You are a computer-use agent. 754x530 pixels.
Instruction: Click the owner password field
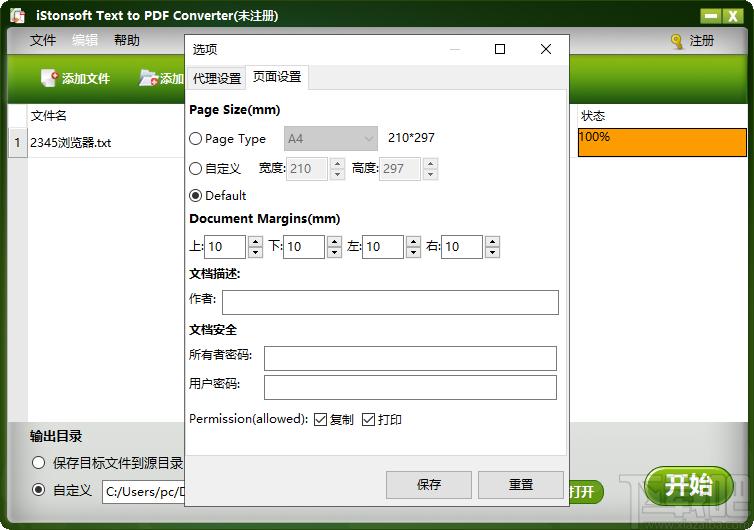click(410, 358)
